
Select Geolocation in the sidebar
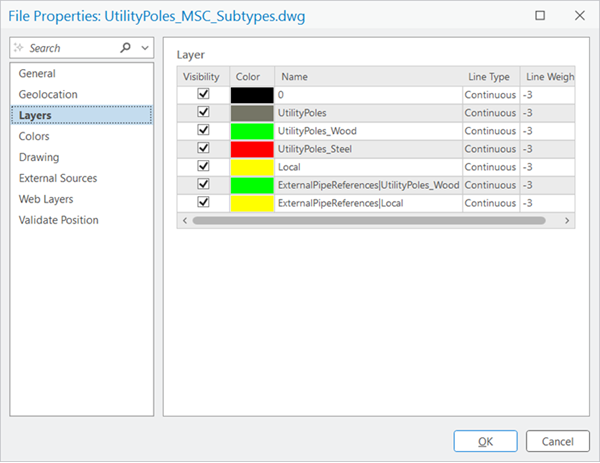click(x=48, y=95)
